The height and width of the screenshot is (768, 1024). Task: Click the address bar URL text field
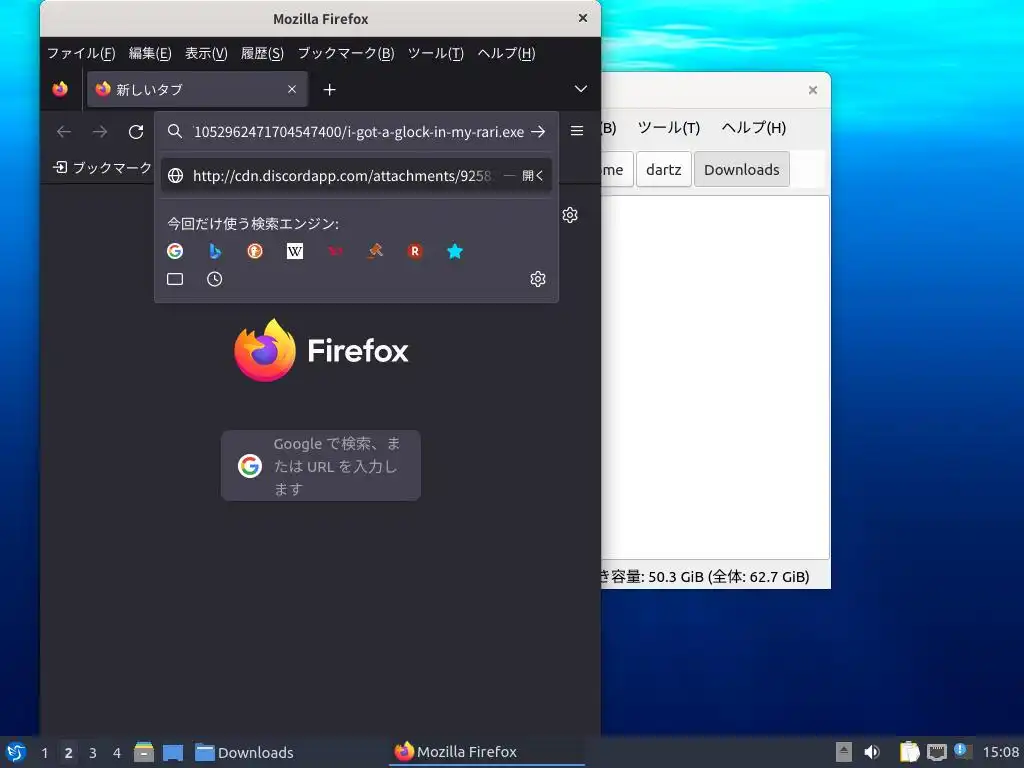[359, 132]
